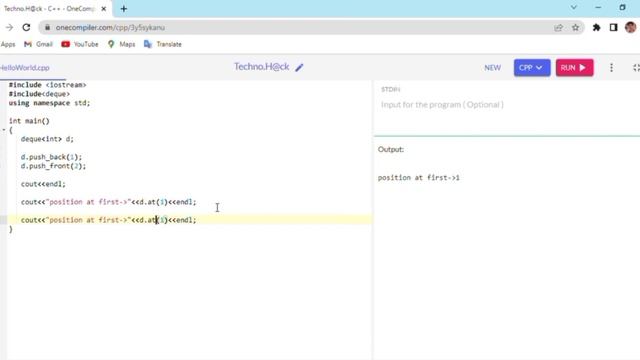Viewport: 640px width, 360px height.
Task: Click the '#include<deque>' code line
Action: [x=39, y=94]
